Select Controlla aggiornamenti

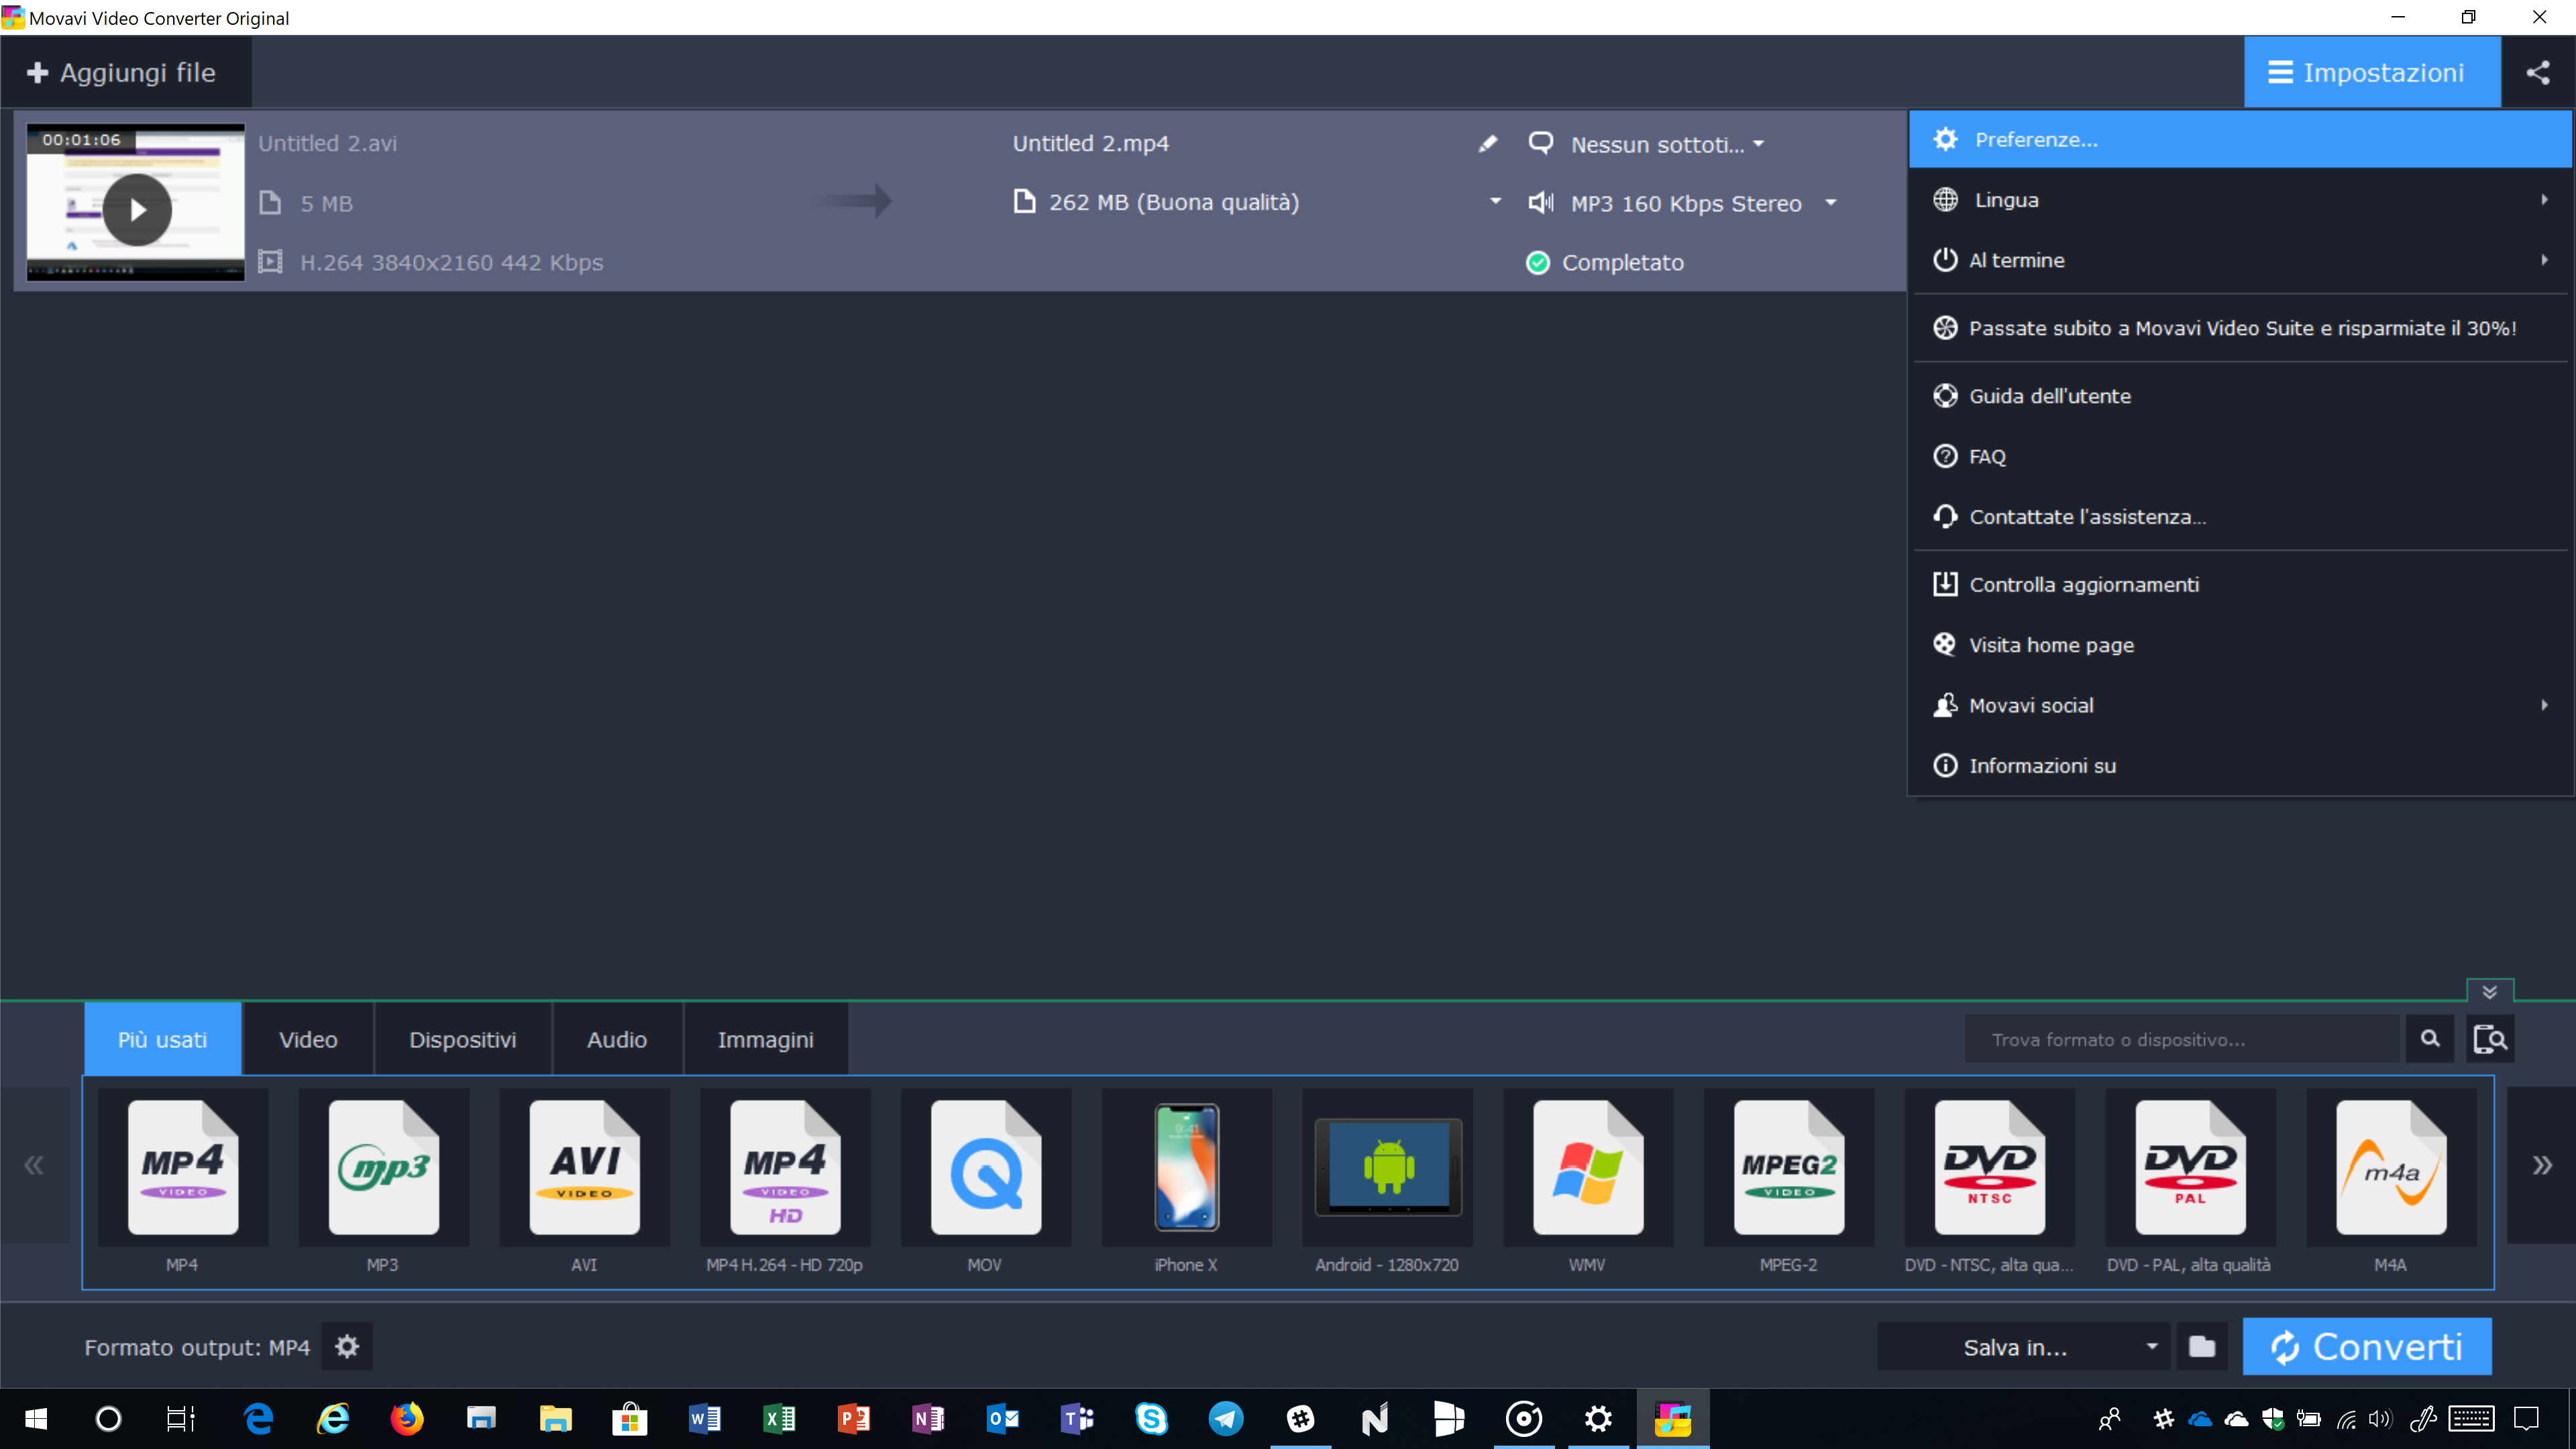pos(2240,584)
